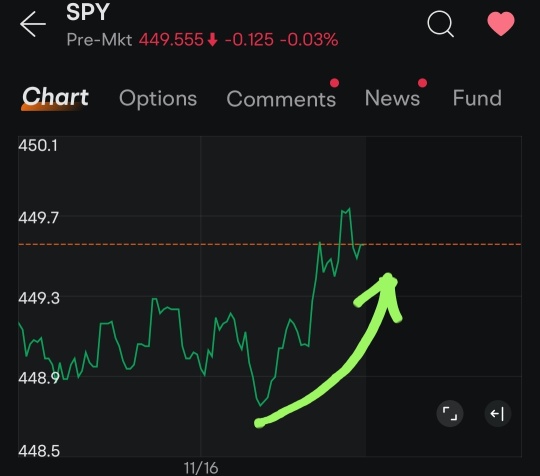540x476 pixels.
Task: Go to the News tab
Action: pos(392,98)
